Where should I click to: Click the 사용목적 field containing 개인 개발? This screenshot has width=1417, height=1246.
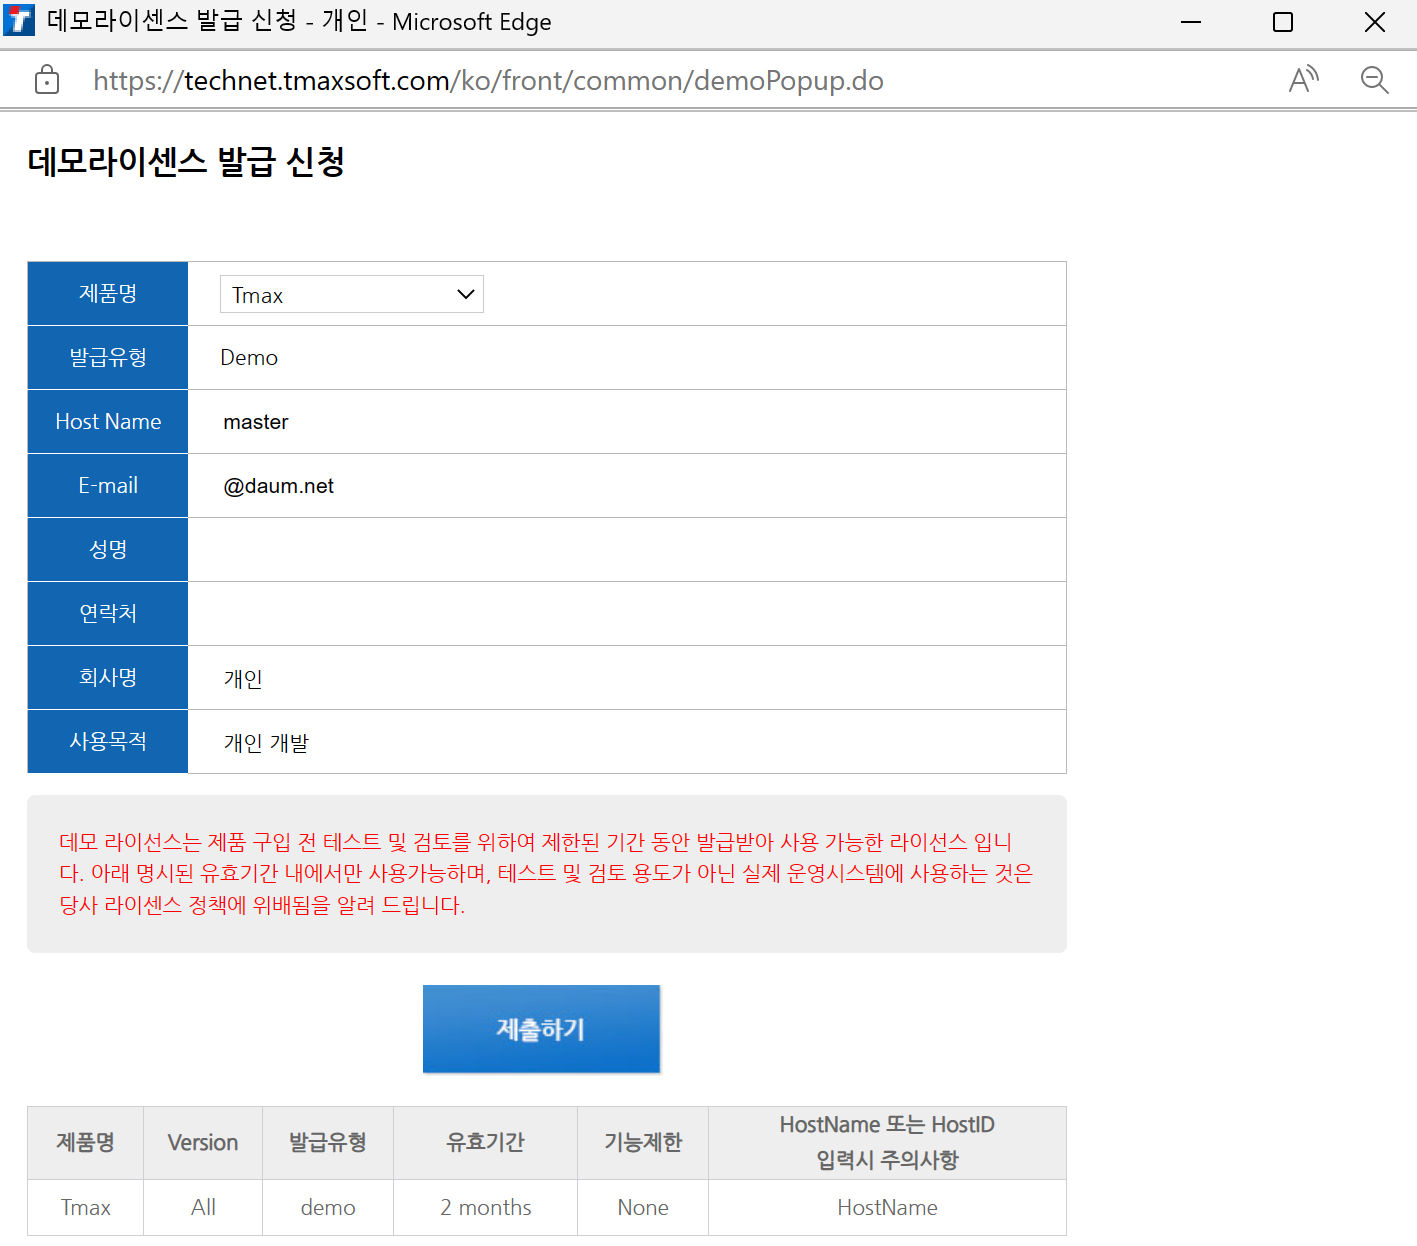[x=627, y=742]
